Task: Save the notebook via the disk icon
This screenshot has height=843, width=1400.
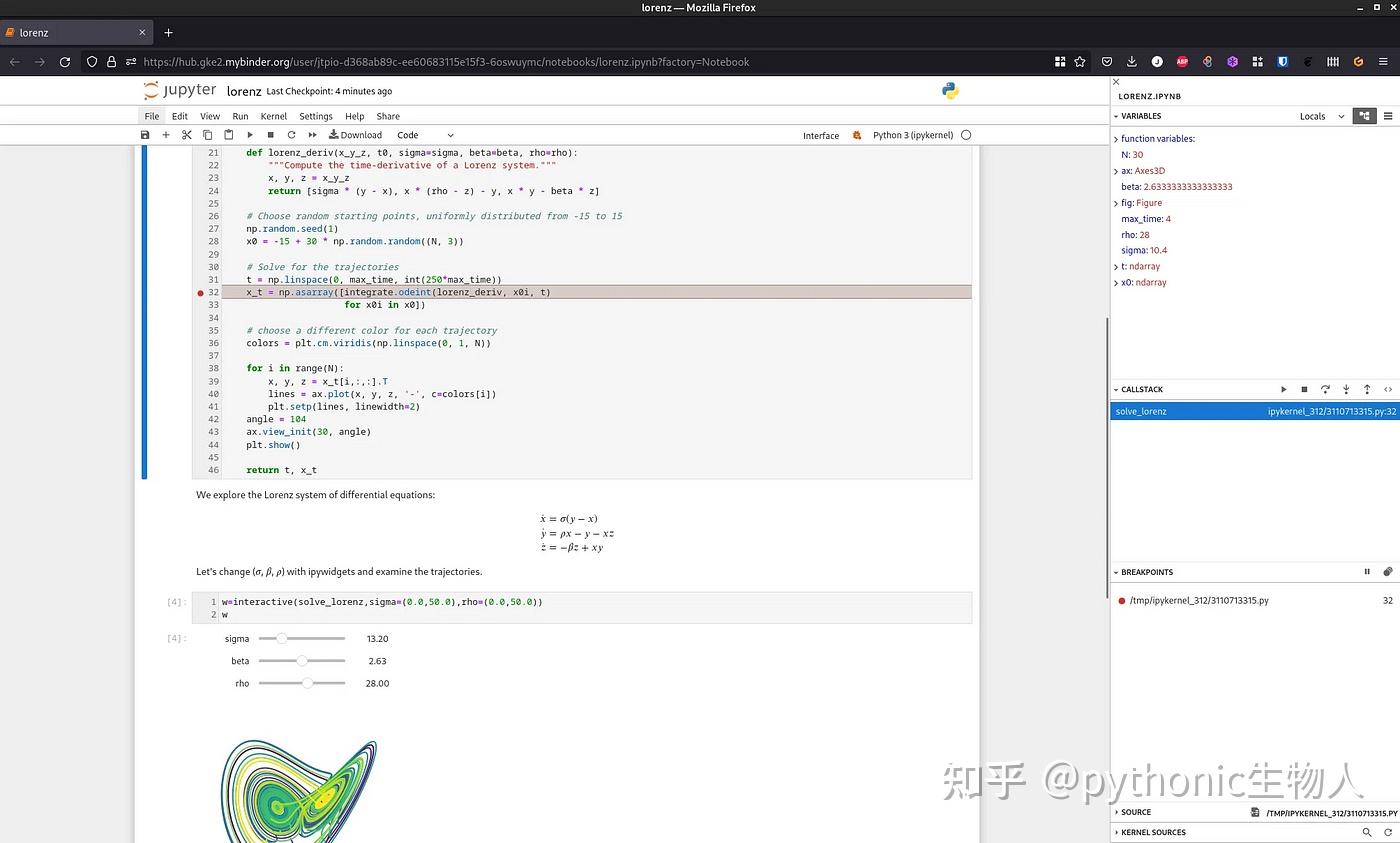Action: click(145, 135)
